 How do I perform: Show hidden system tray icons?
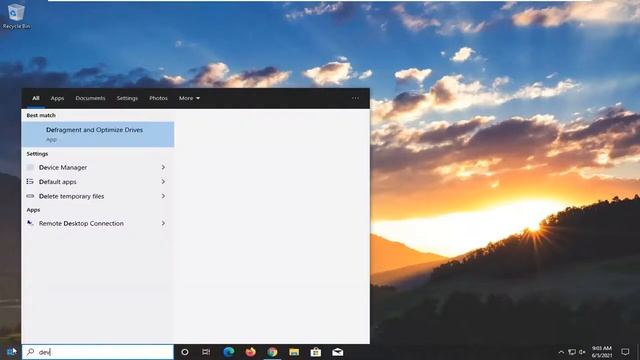pos(561,352)
